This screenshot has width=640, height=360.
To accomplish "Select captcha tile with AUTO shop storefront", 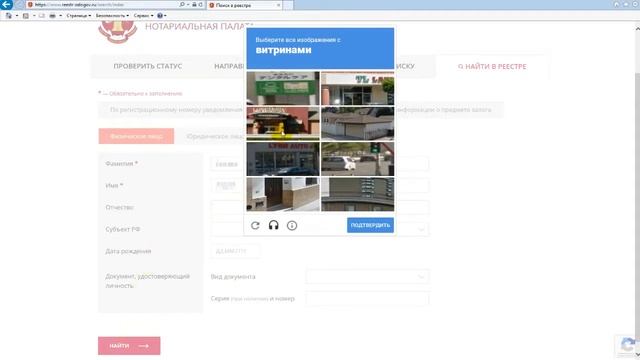I will click(283, 159).
